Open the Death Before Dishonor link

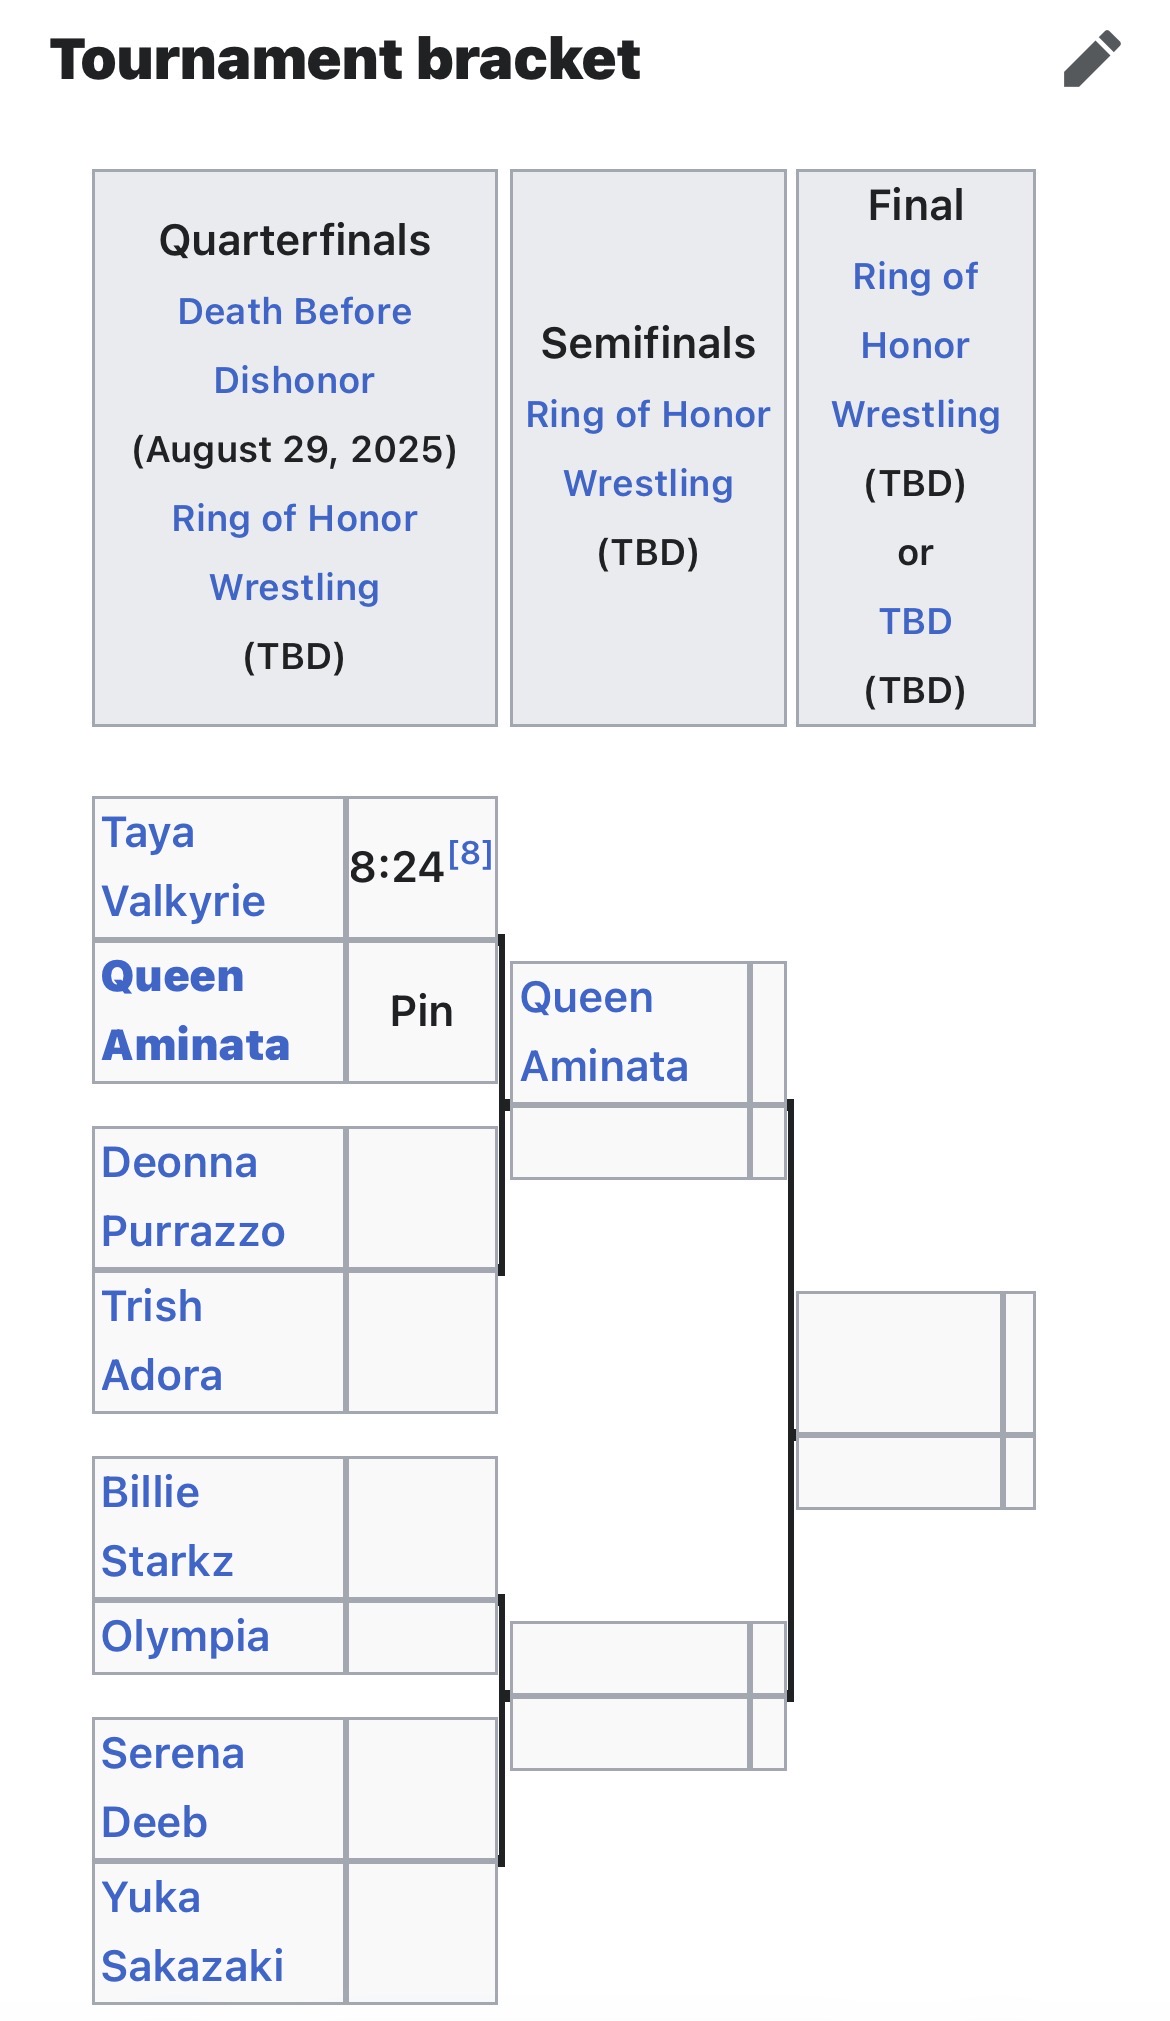(x=294, y=346)
